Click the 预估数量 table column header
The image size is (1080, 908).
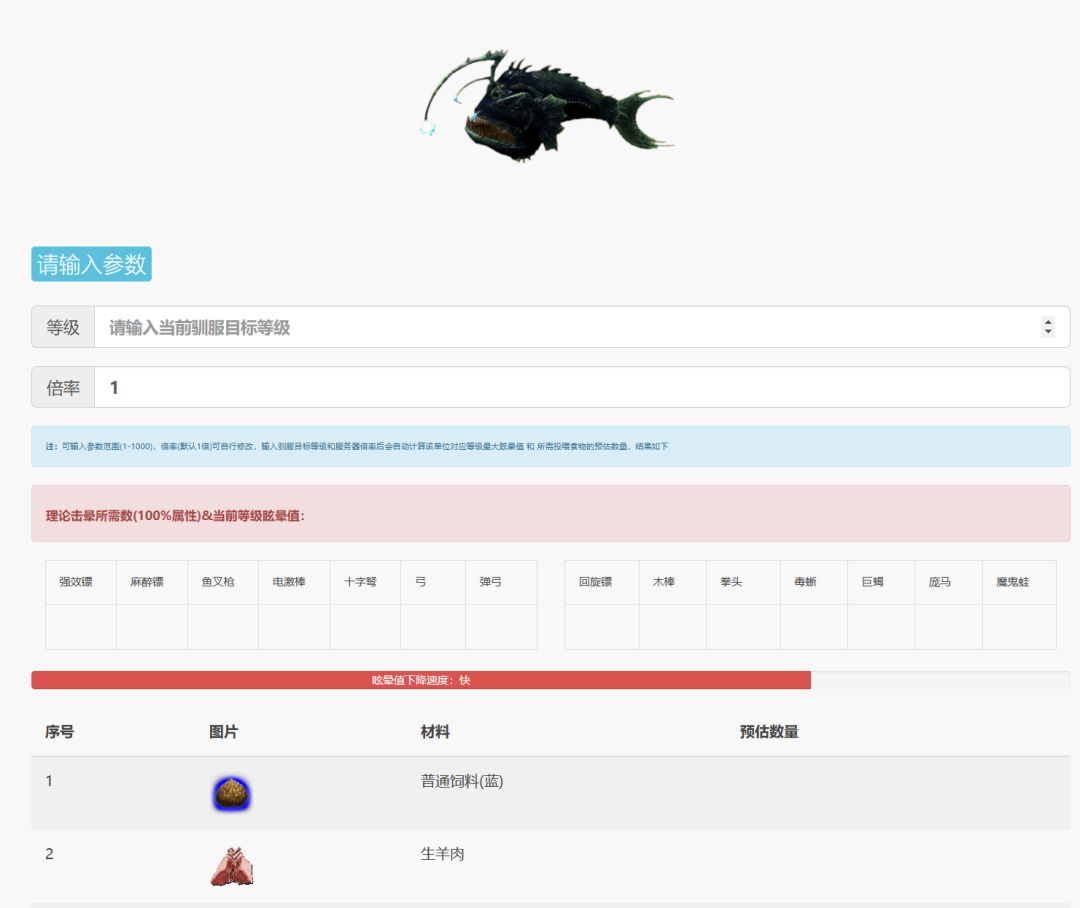769,732
